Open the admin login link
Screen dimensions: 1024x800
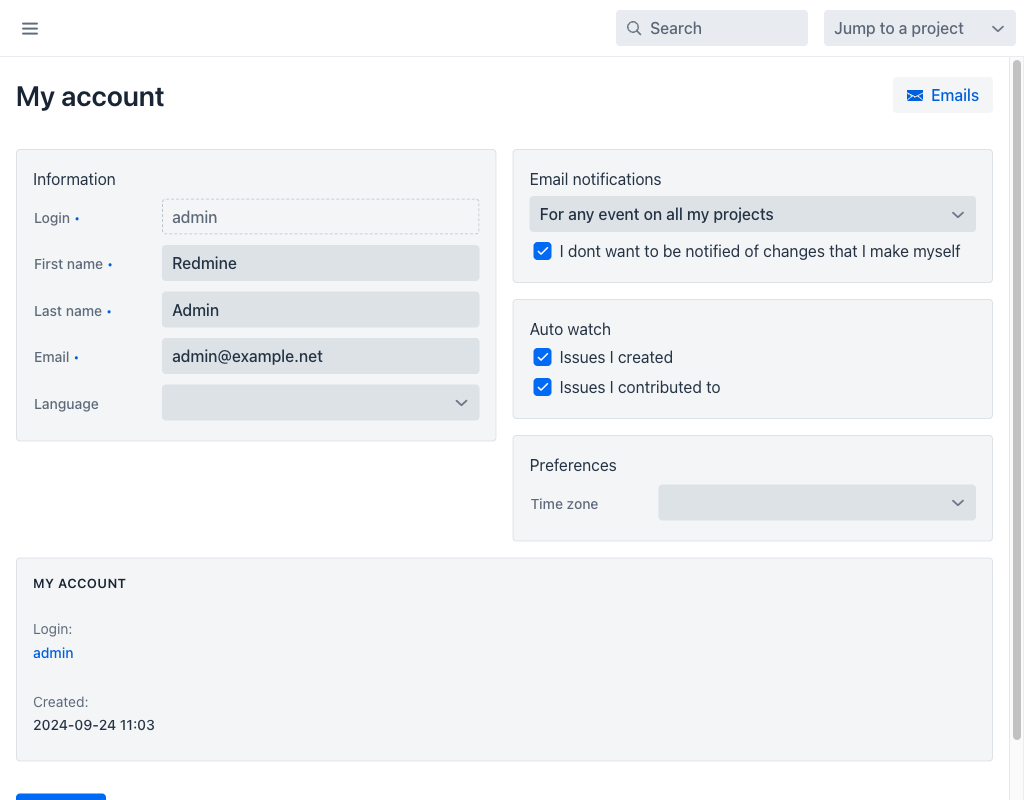click(x=53, y=653)
